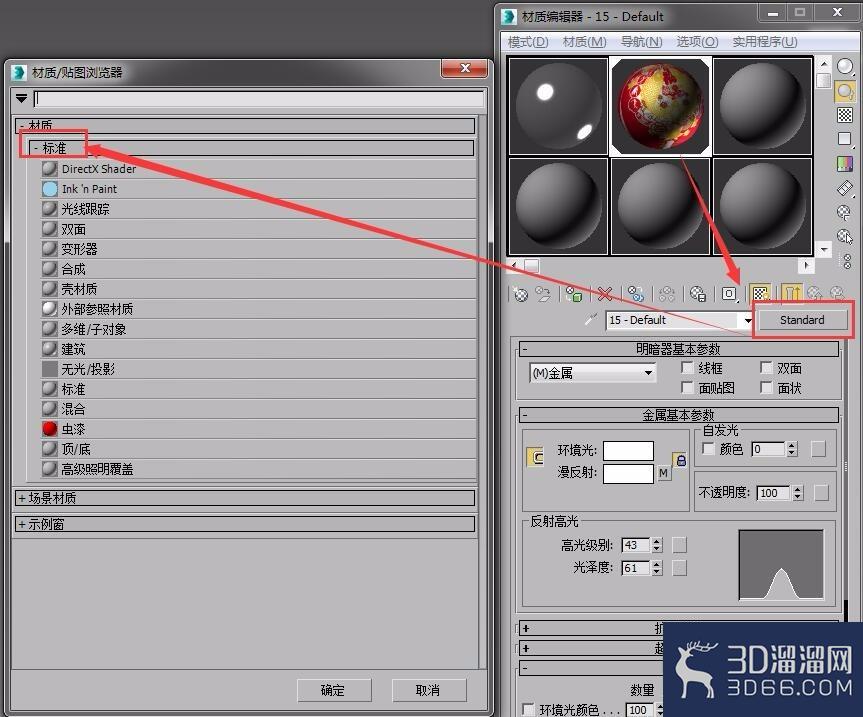Select the 虫漆 material in the list

pos(259,429)
